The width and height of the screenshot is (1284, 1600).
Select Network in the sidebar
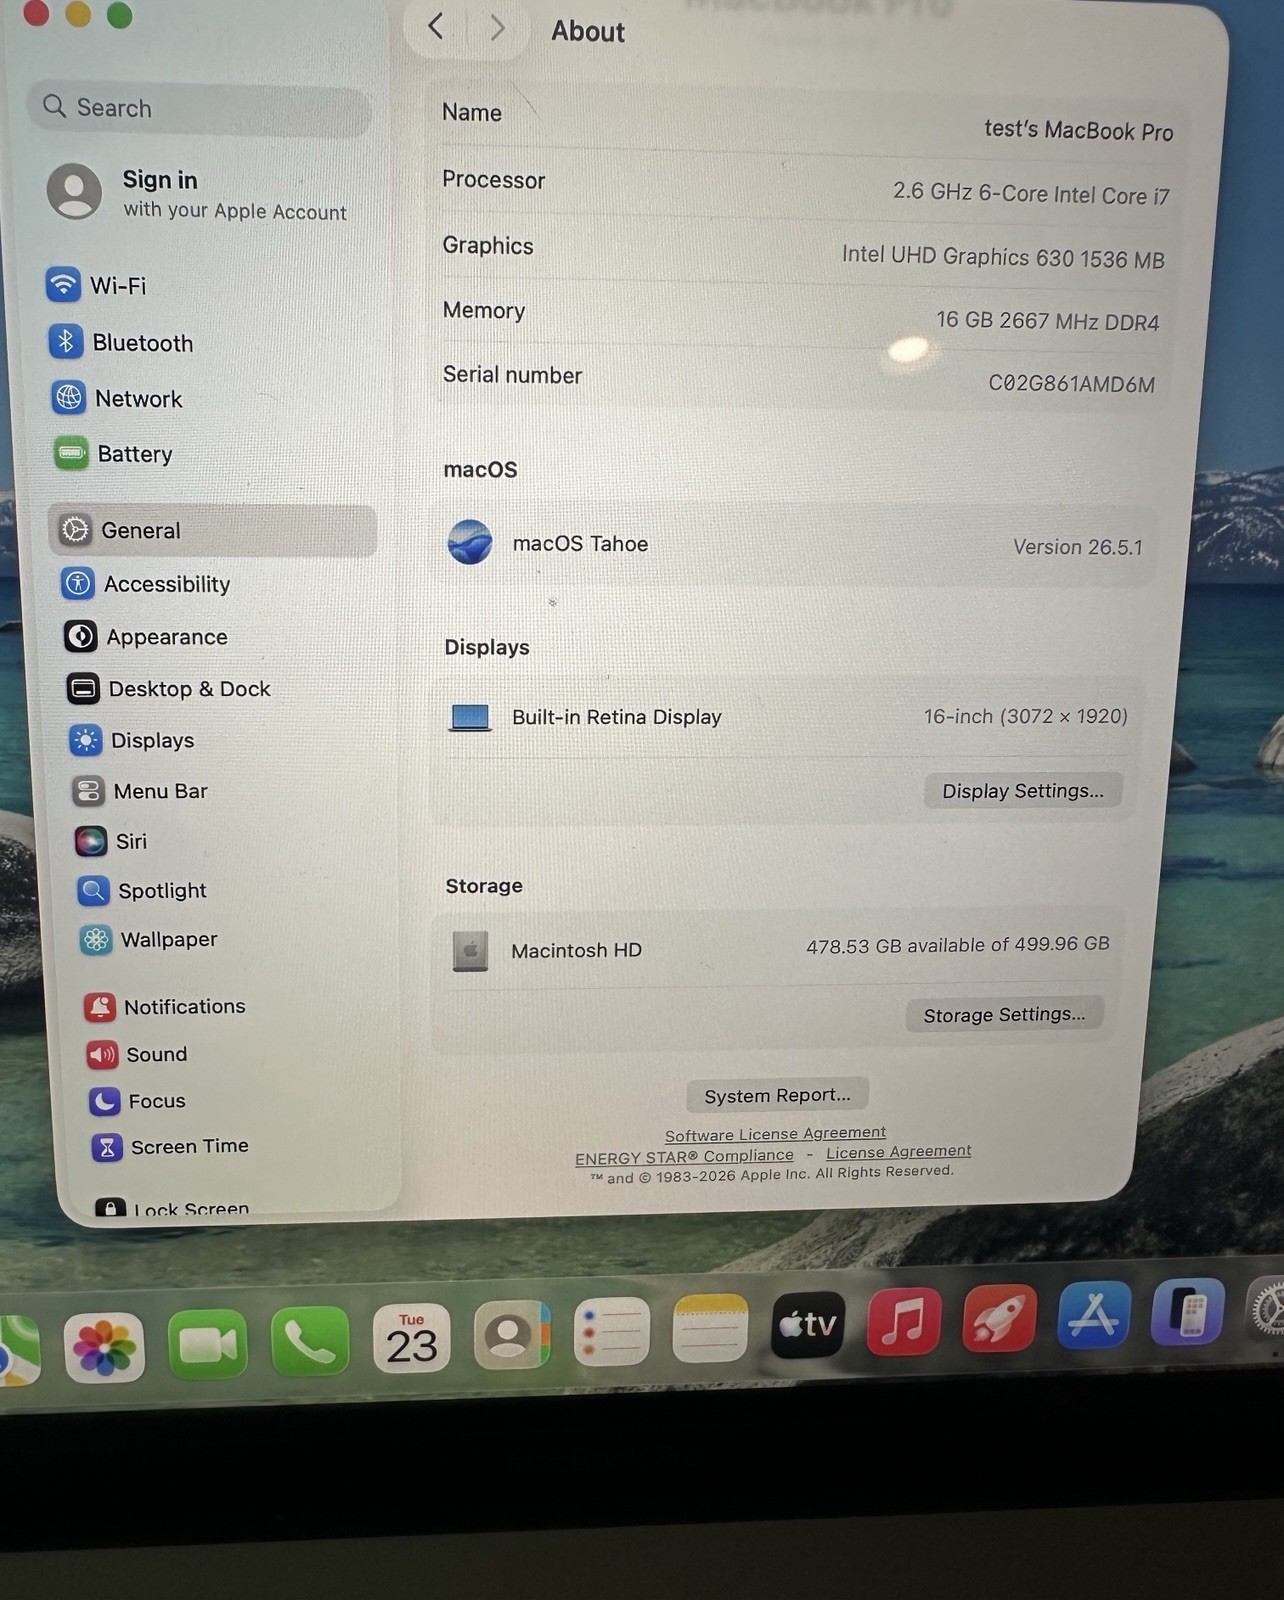[x=118, y=399]
